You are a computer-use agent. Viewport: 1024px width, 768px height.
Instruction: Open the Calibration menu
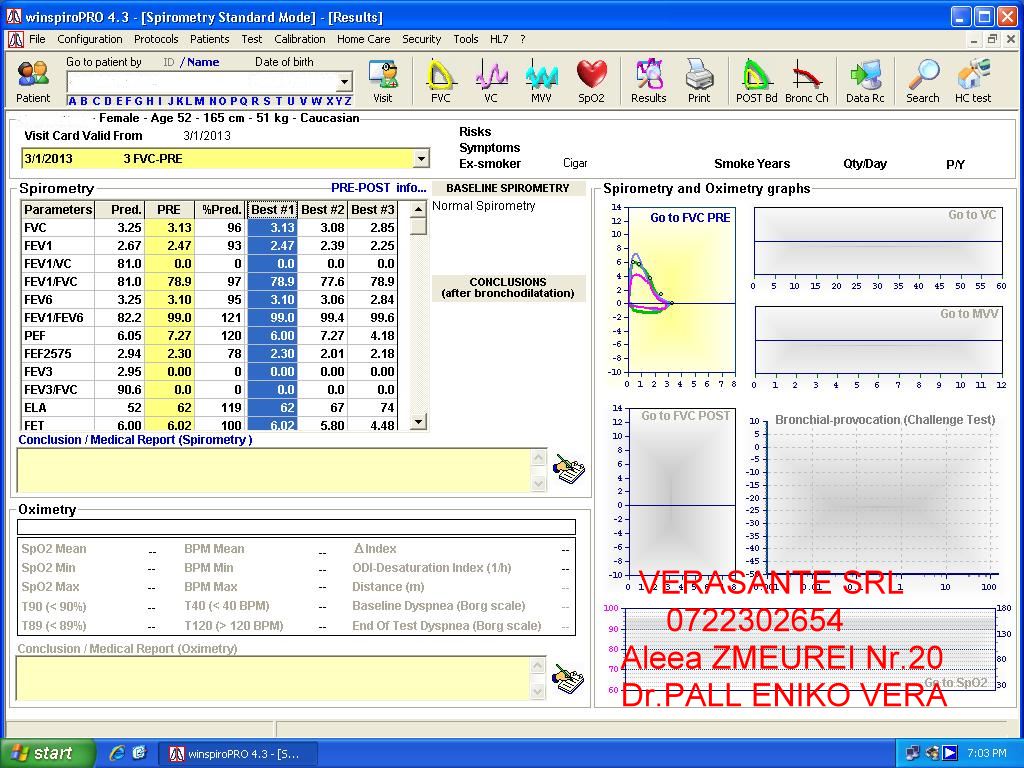(300, 39)
